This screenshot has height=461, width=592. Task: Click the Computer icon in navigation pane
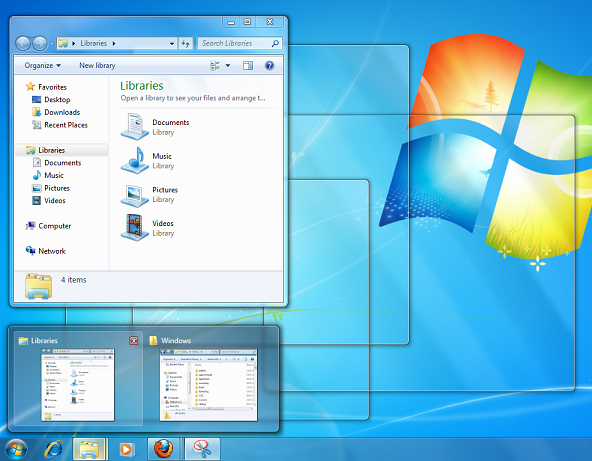click(30, 226)
